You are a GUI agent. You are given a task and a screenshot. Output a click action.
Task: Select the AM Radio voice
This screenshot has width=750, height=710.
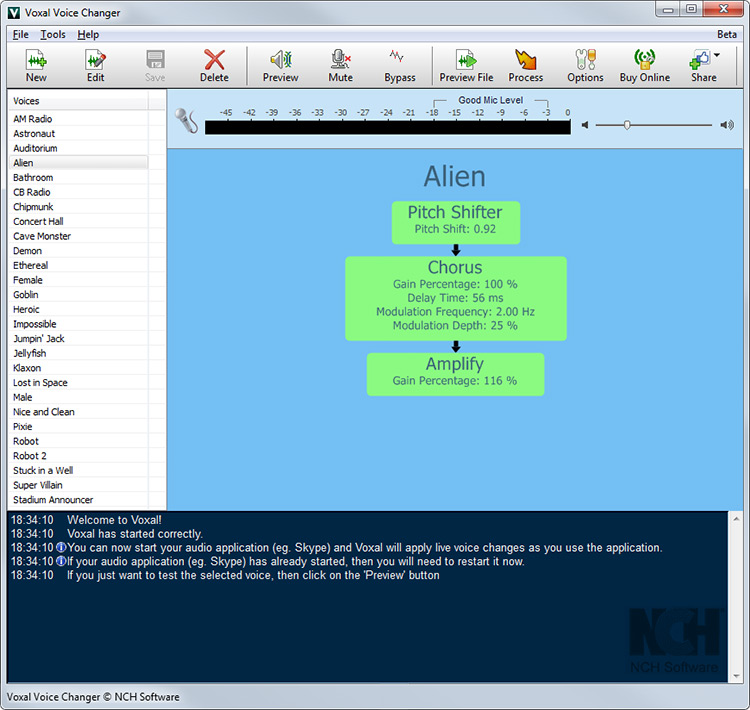pyautogui.click(x=78, y=119)
